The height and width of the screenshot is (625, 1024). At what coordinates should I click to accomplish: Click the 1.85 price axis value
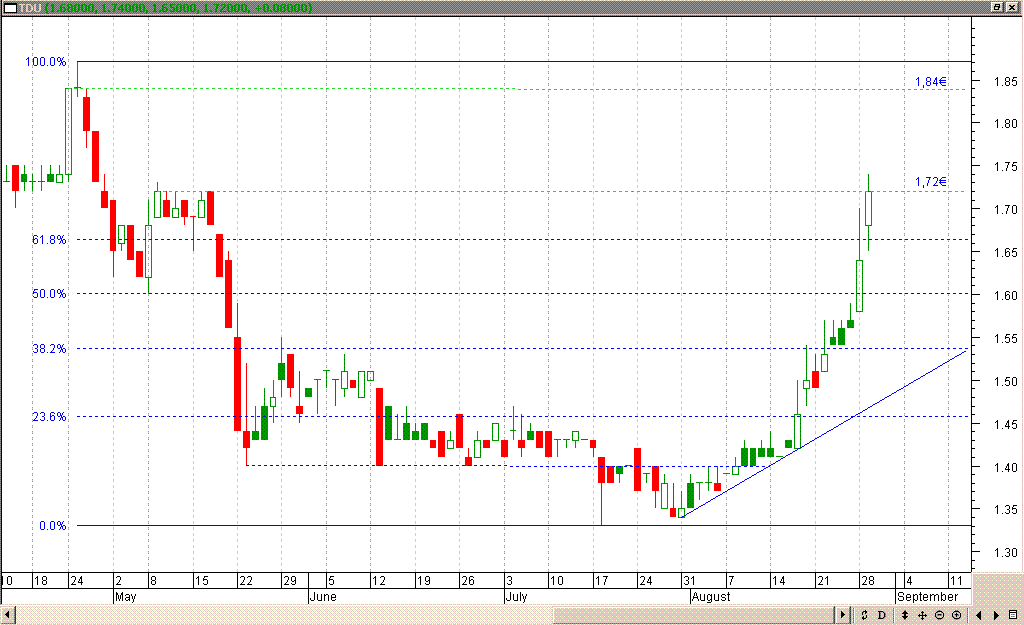click(x=1006, y=82)
